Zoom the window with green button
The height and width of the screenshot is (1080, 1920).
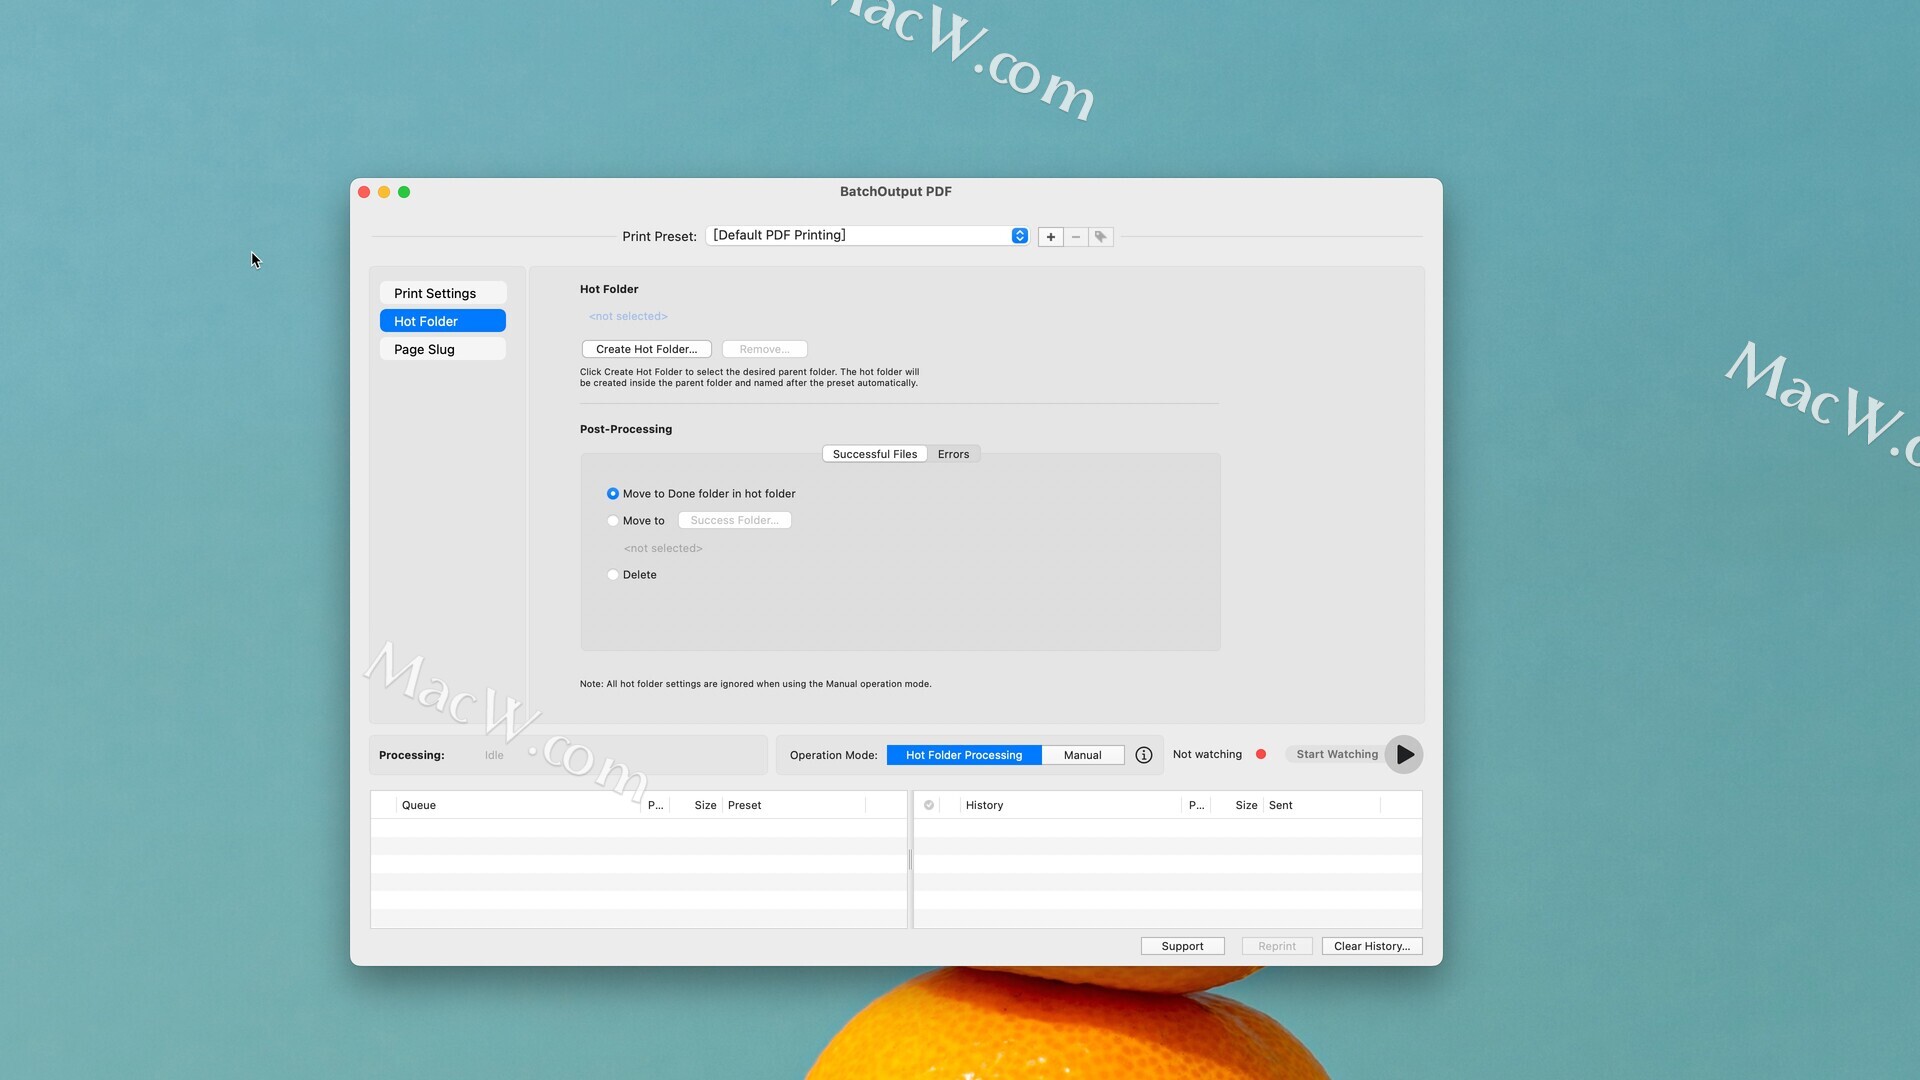[404, 192]
